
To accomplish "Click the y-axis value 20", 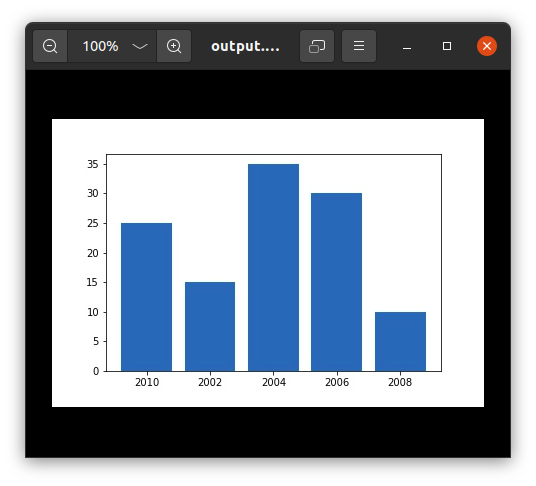I will pos(93,253).
